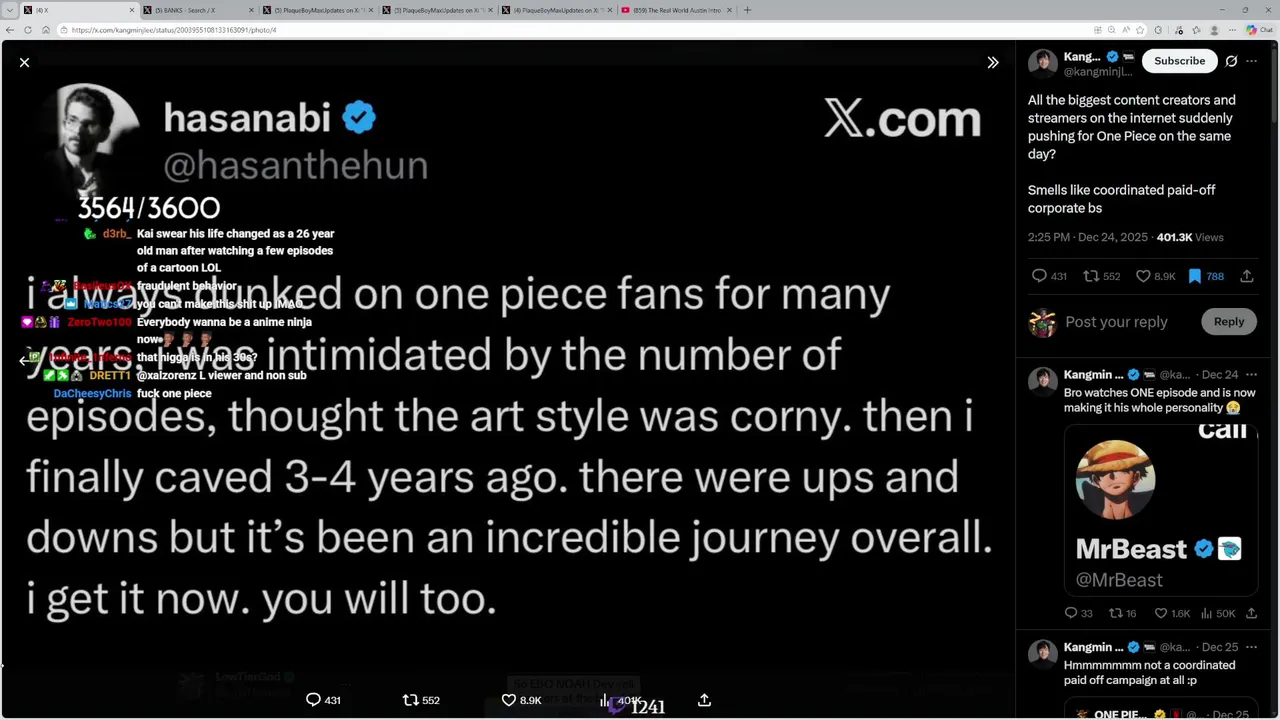Repost the main post showing 552 reposts

tap(1091, 276)
